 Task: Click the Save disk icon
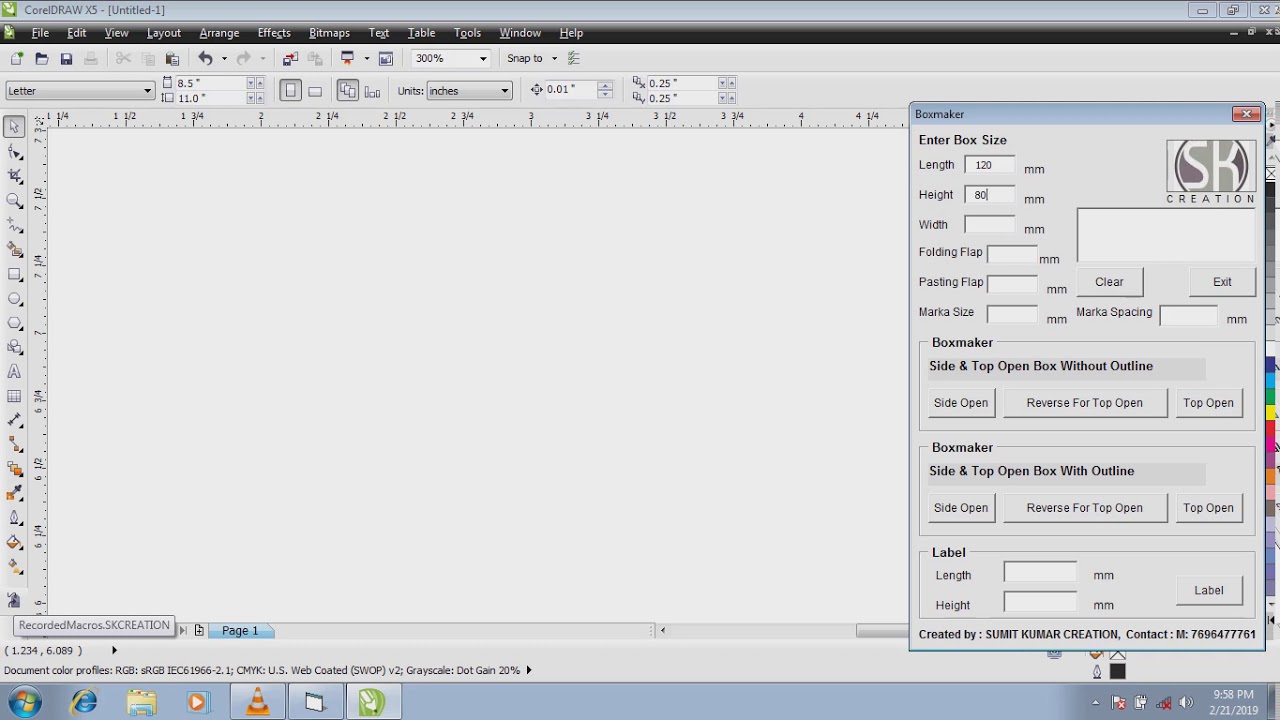[x=66, y=59]
